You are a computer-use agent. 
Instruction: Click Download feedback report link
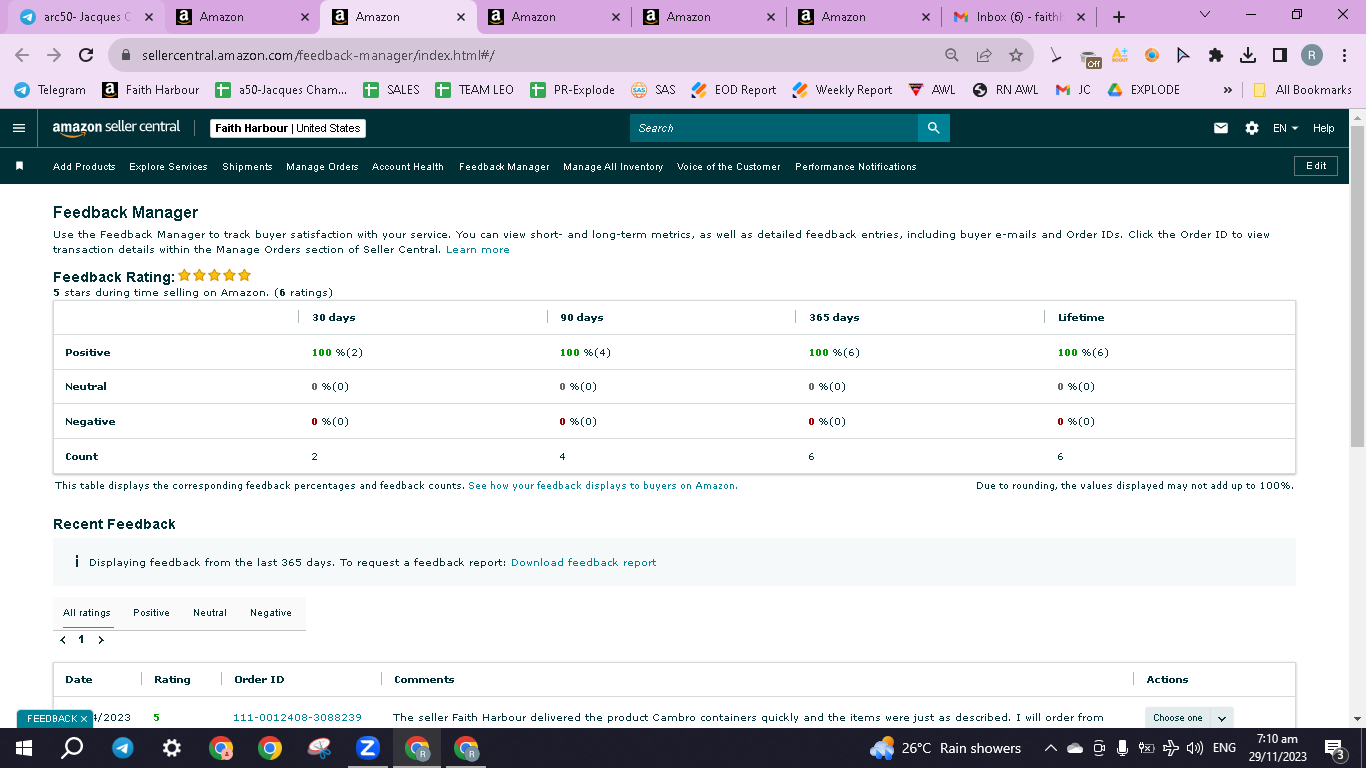pyautogui.click(x=584, y=563)
